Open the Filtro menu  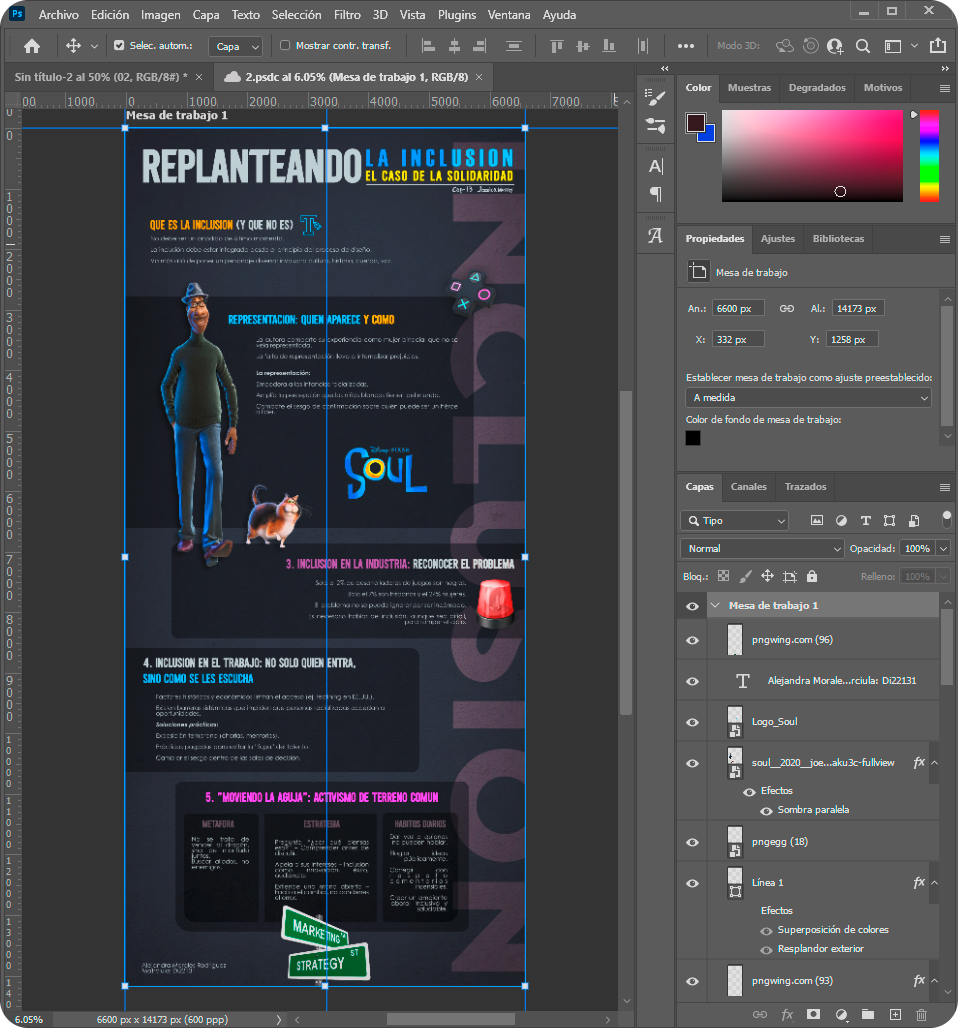pos(347,15)
